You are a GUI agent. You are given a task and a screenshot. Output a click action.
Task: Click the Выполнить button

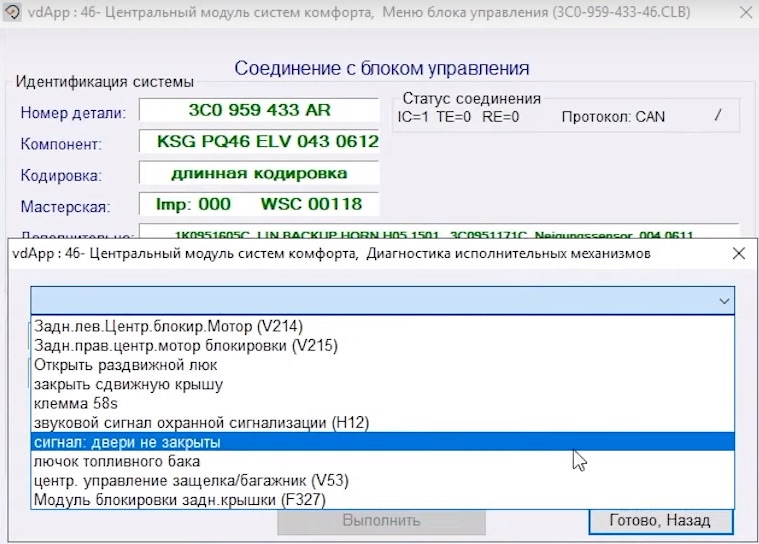(x=381, y=521)
